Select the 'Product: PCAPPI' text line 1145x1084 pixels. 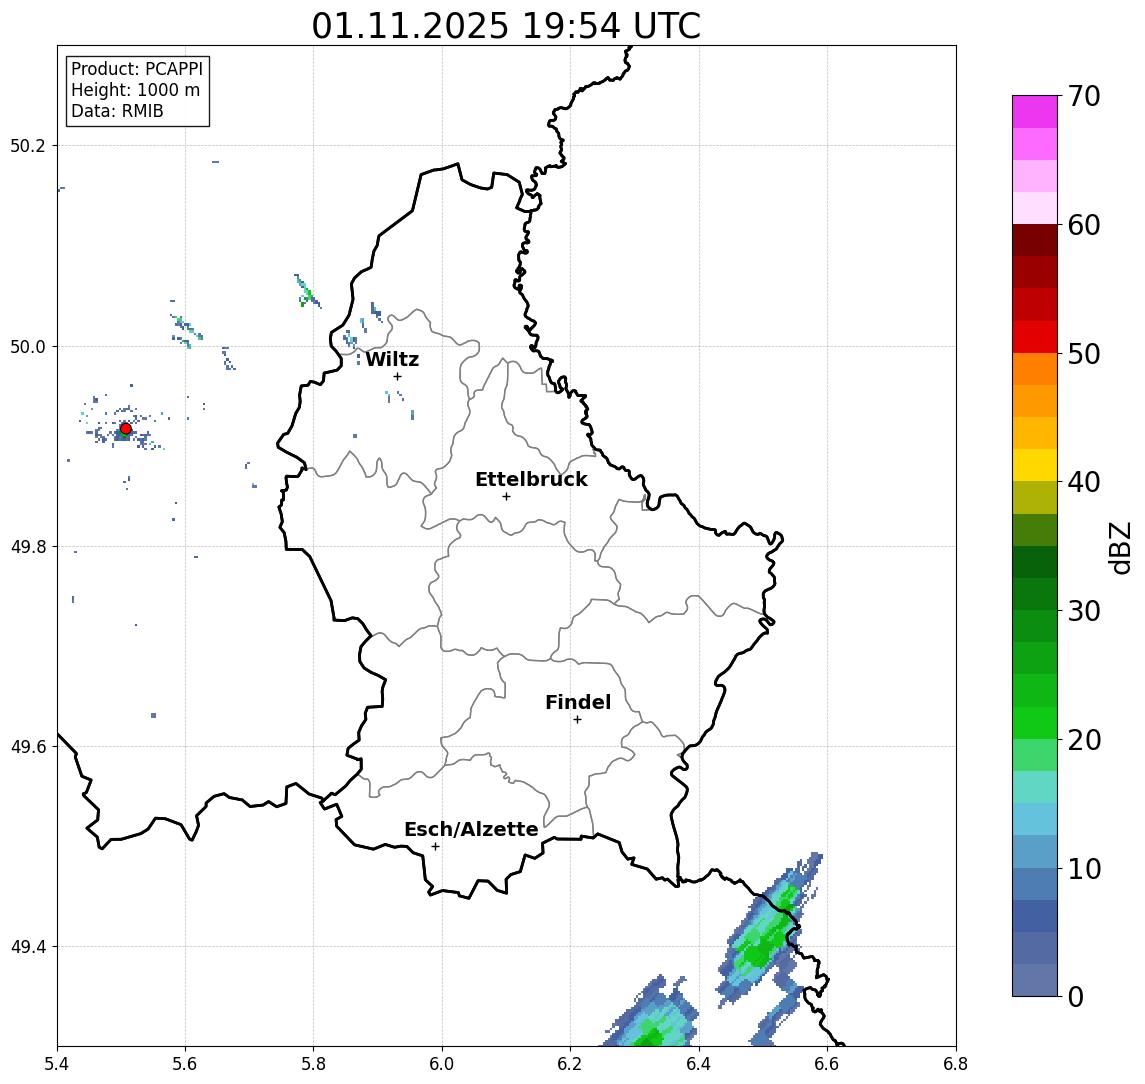[x=137, y=69]
